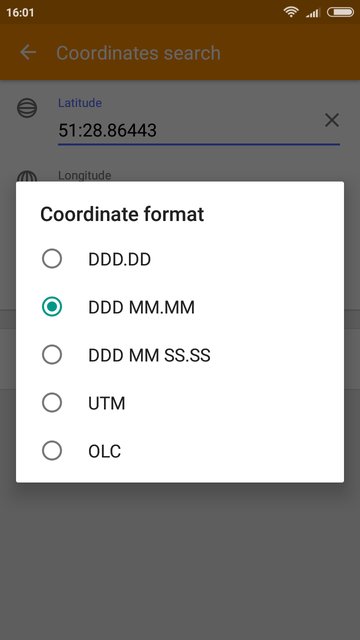This screenshot has width=360, height=640.
Task: Select the DDD.DD radio button
Action: pyautogui.click(x=52, y=259)
